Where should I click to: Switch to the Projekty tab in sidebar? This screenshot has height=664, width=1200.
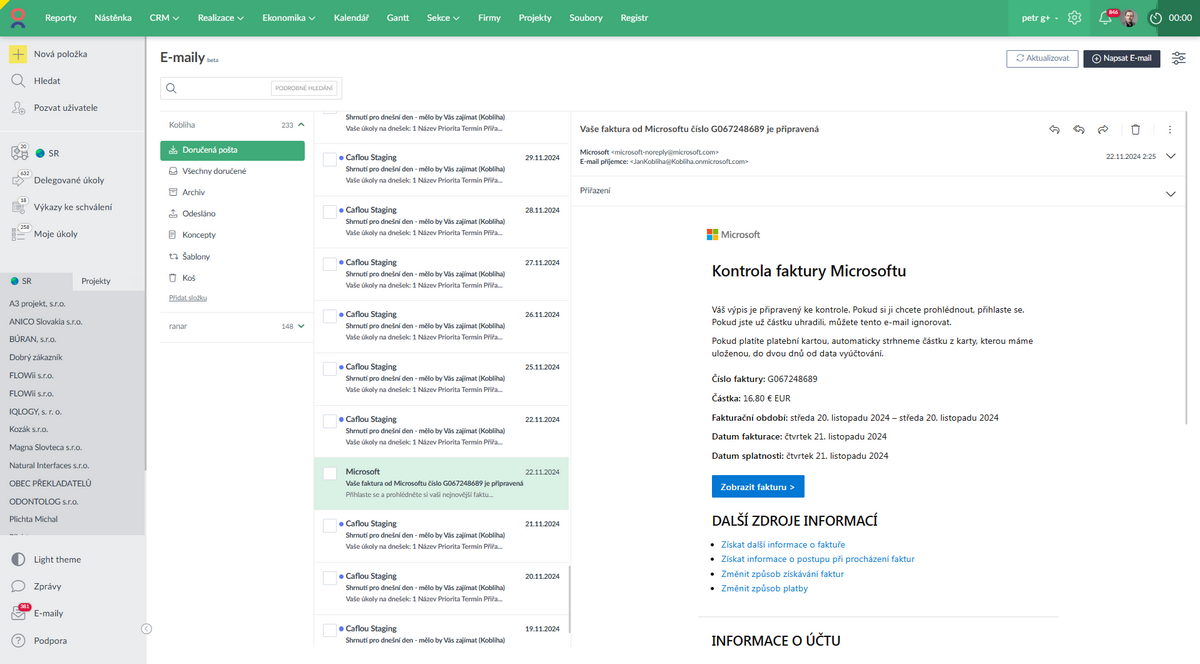pos(96,282)
